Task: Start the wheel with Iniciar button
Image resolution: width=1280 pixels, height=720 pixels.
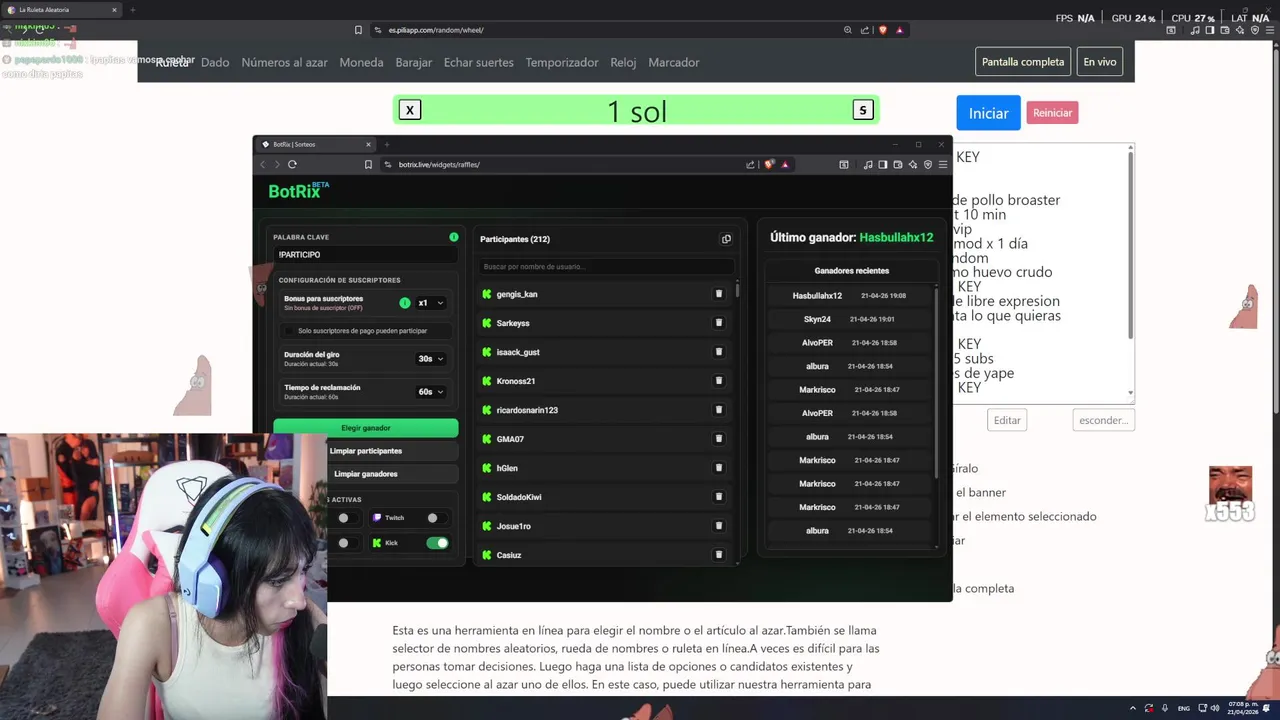Action: pos(988,113)
